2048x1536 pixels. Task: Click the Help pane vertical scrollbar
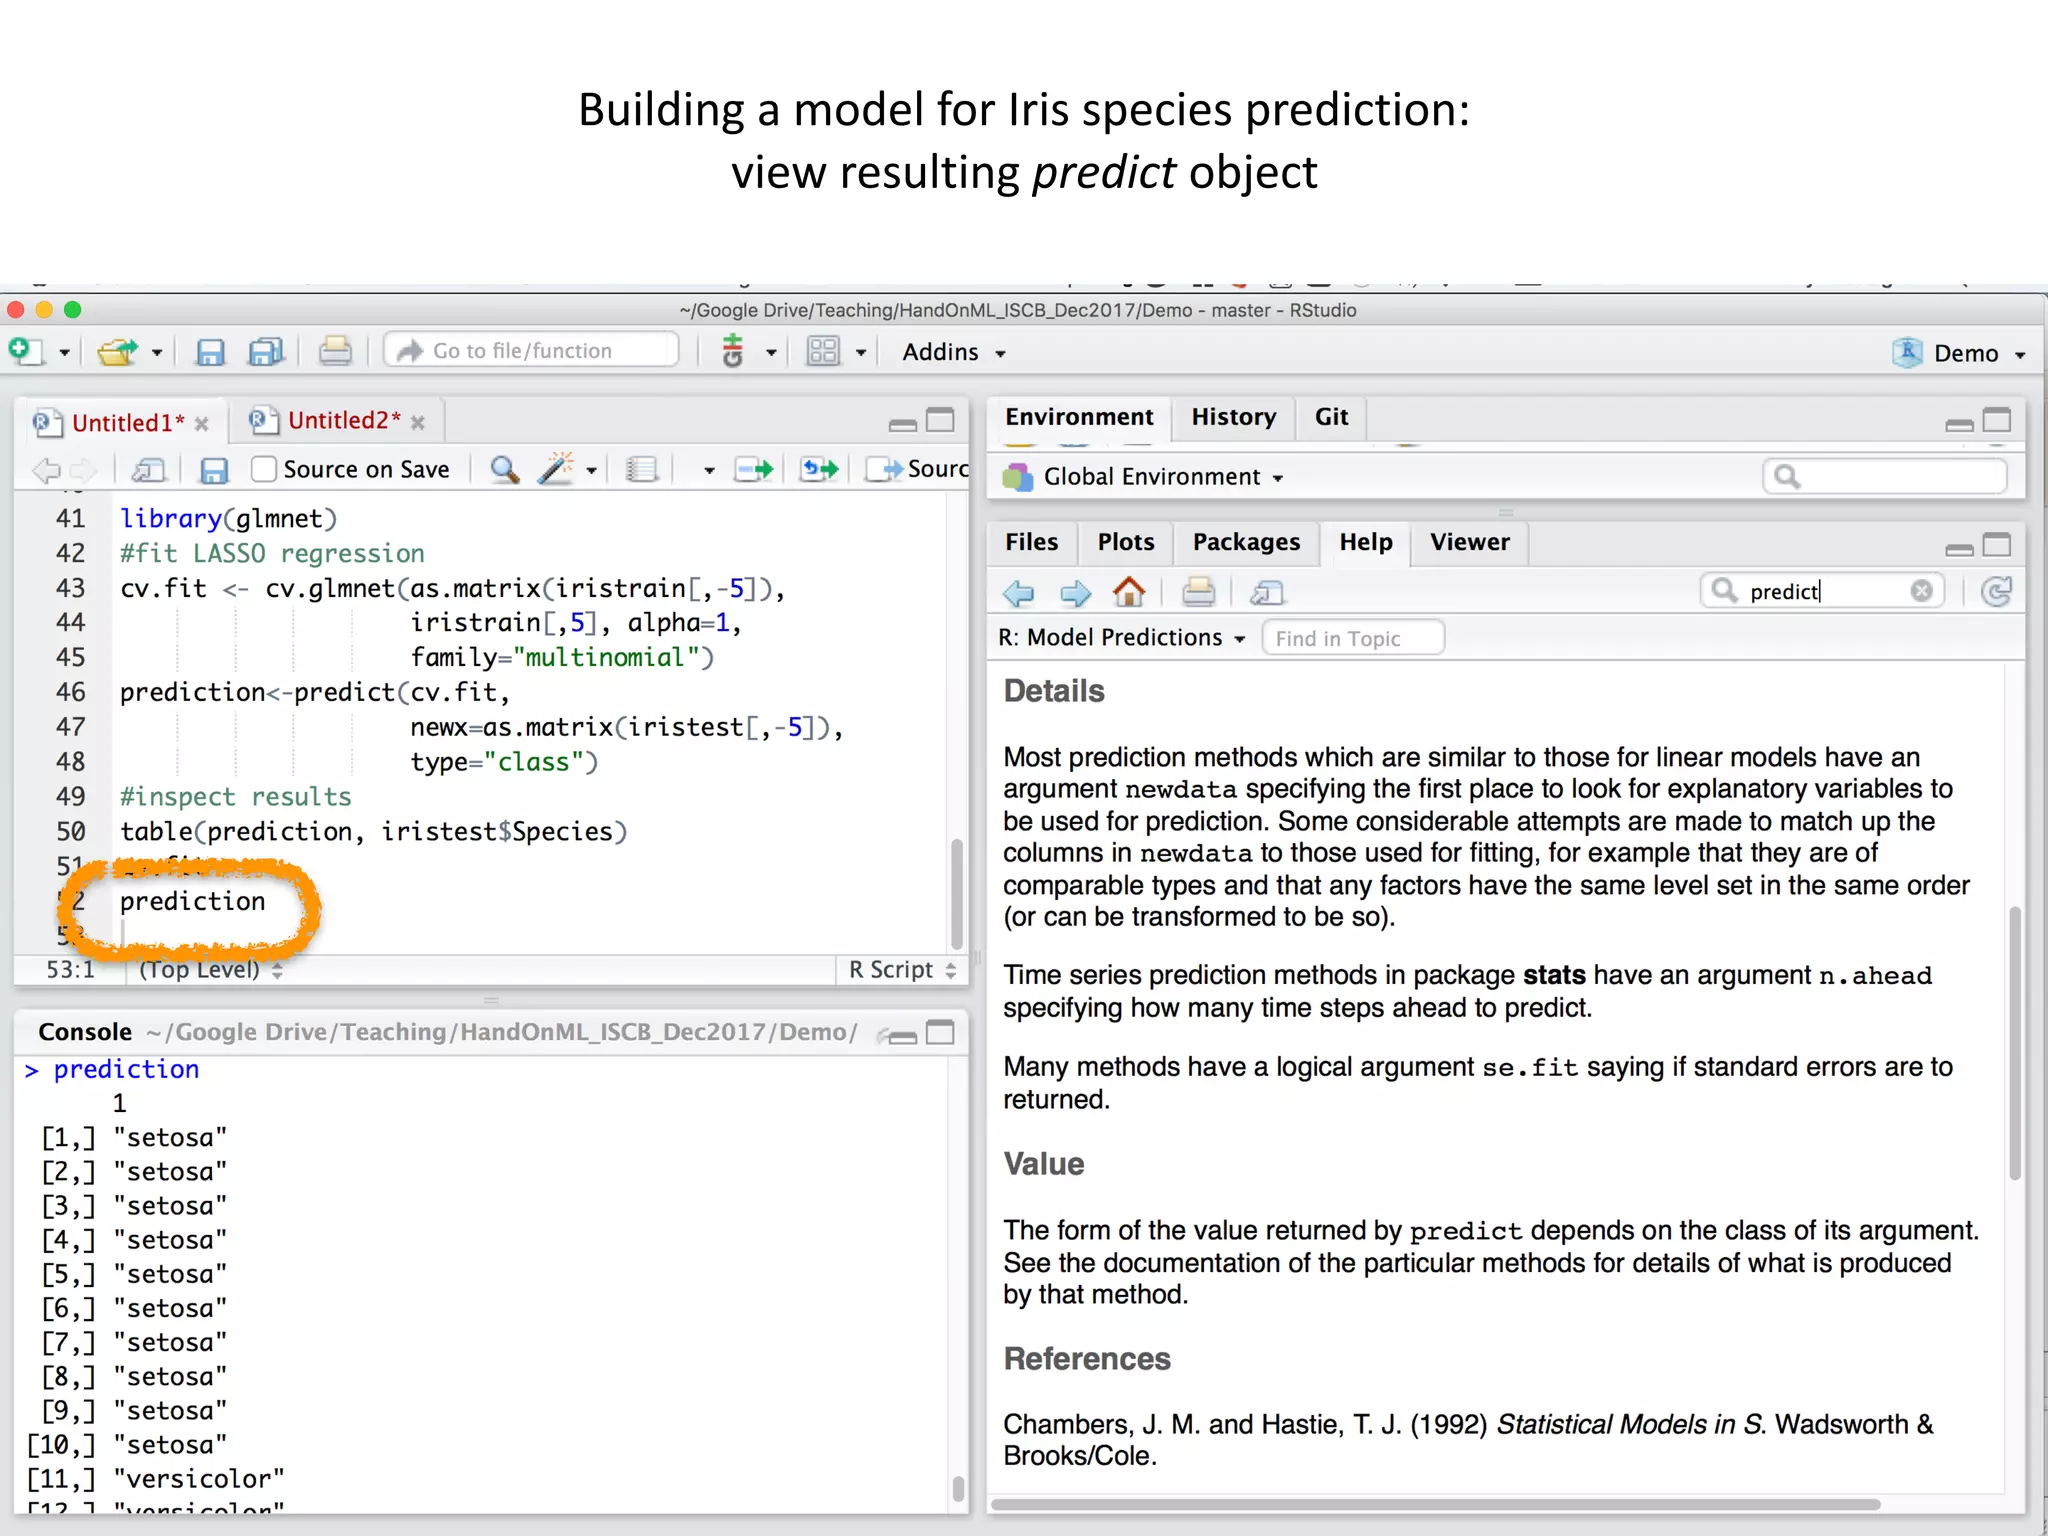(2015, 1043)
